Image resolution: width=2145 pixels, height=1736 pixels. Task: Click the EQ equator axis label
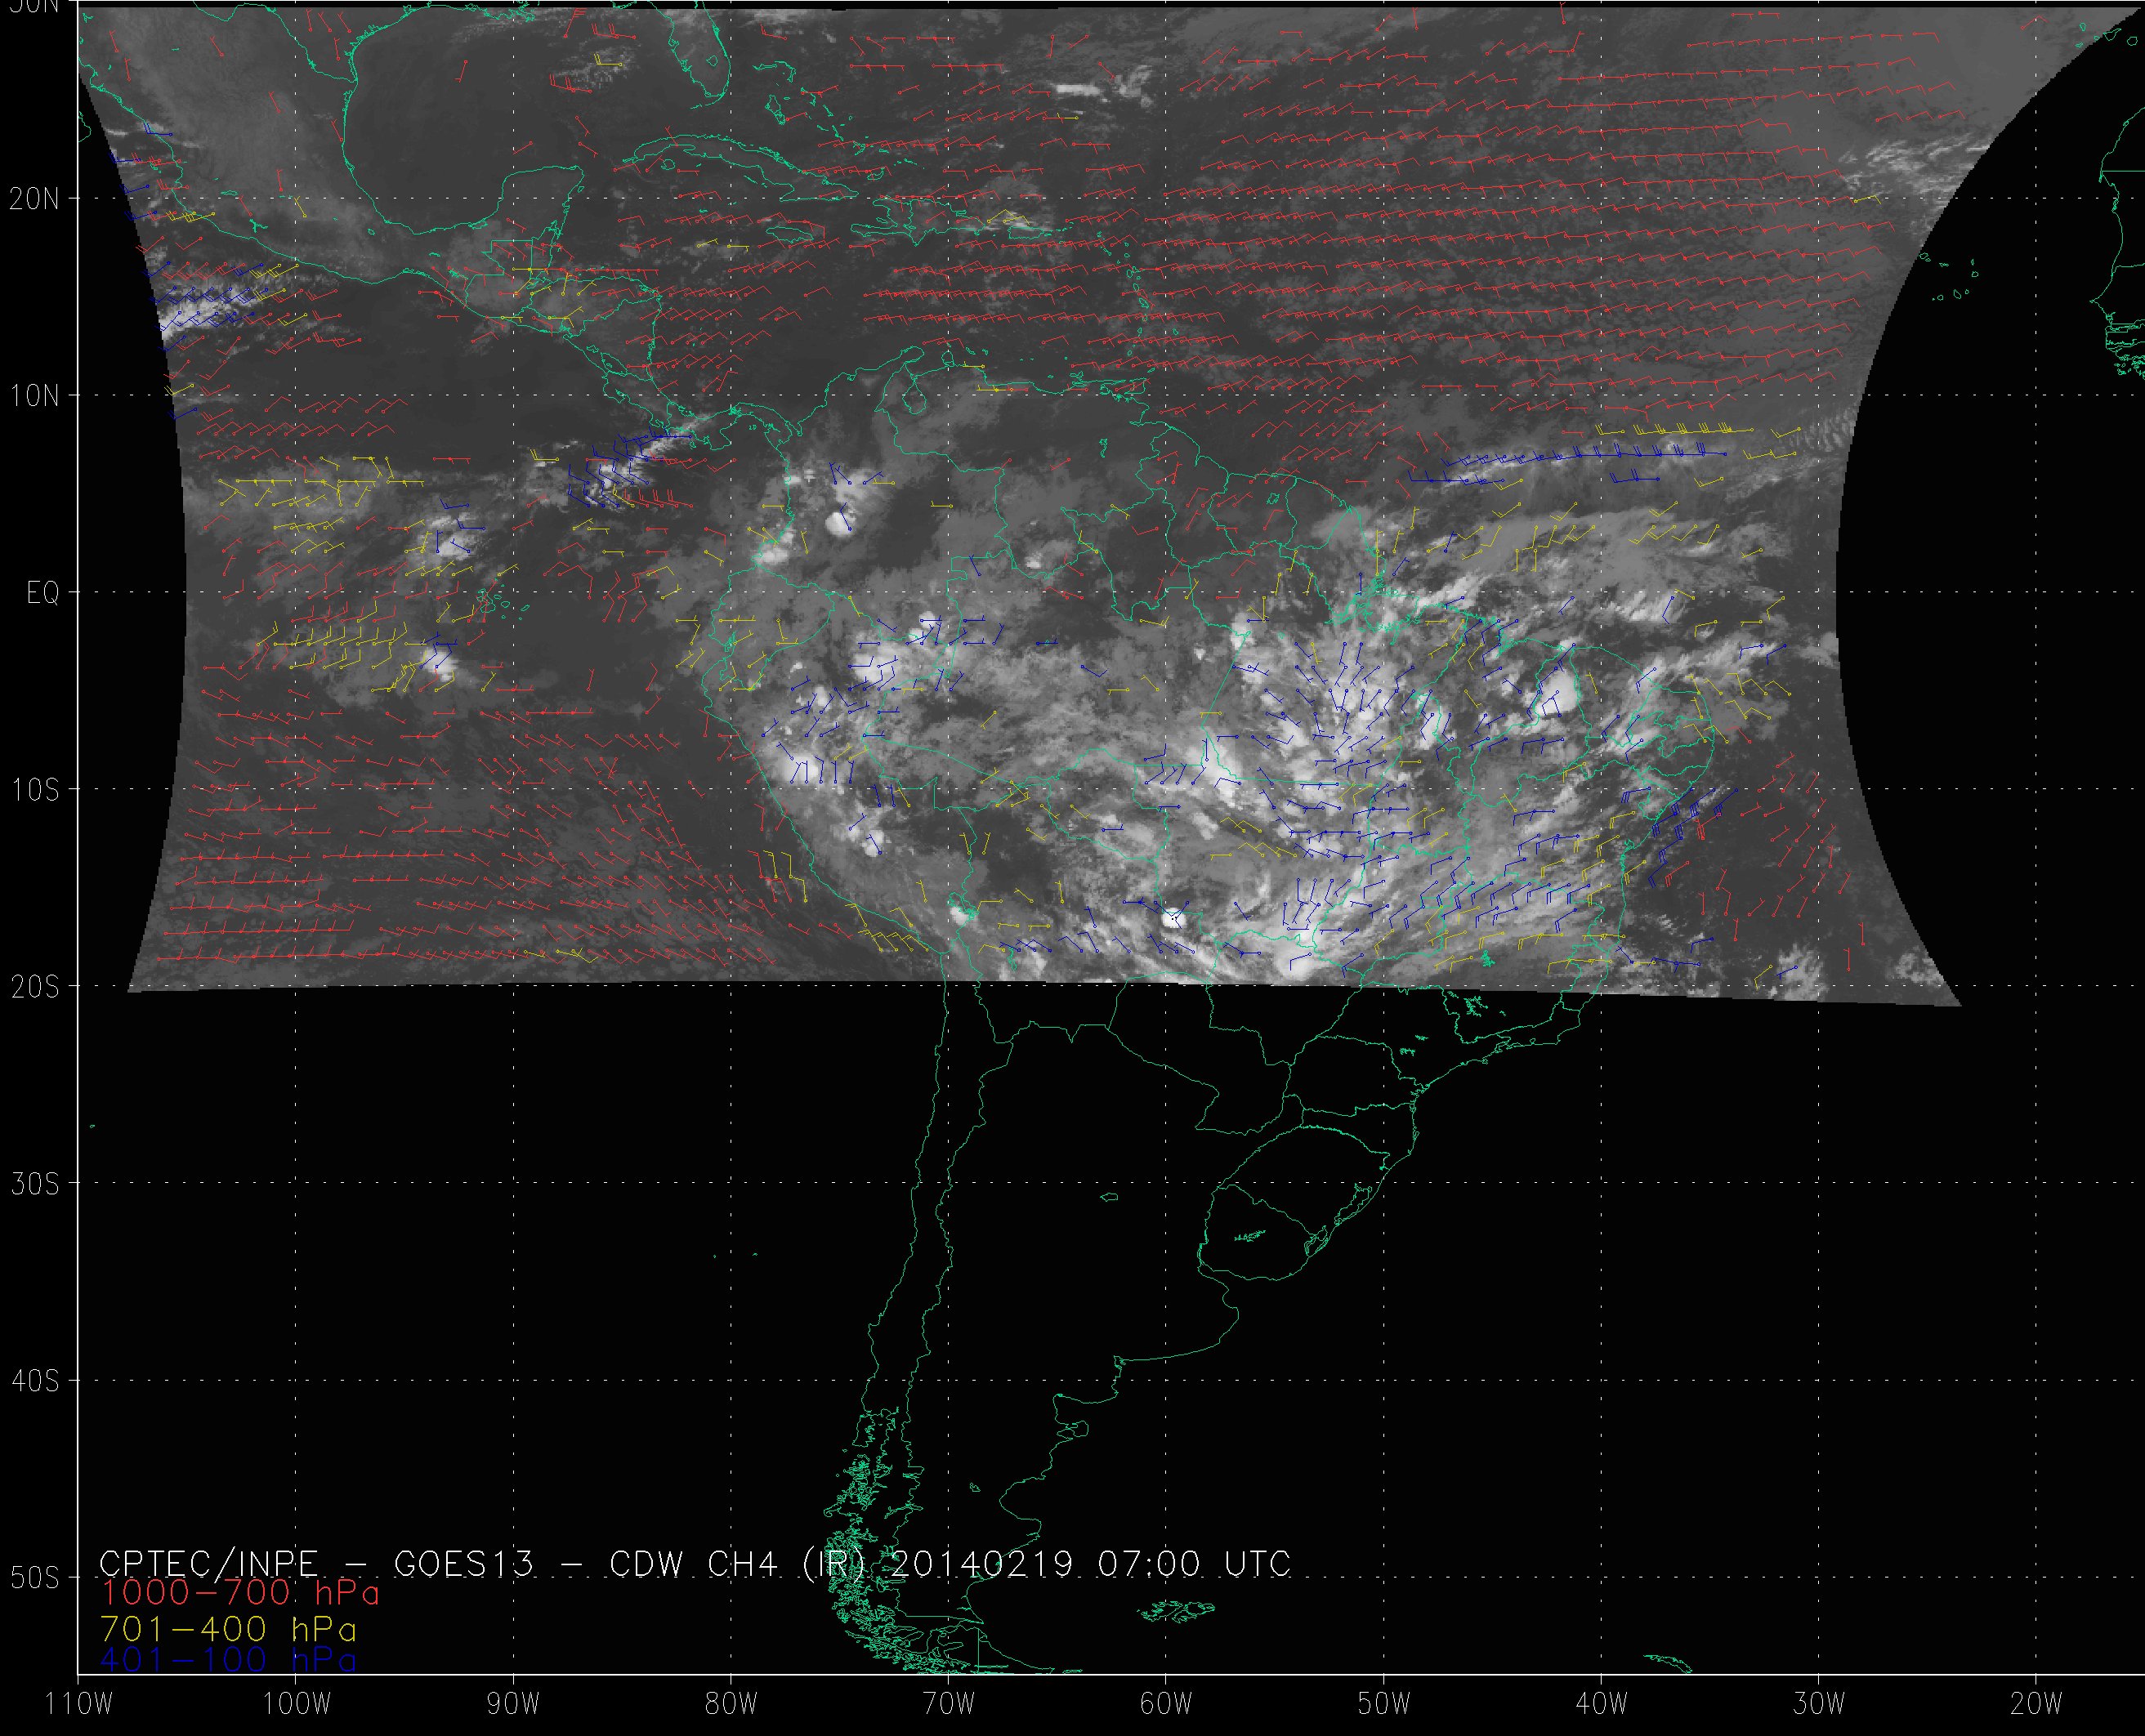(x=42, y=594)
